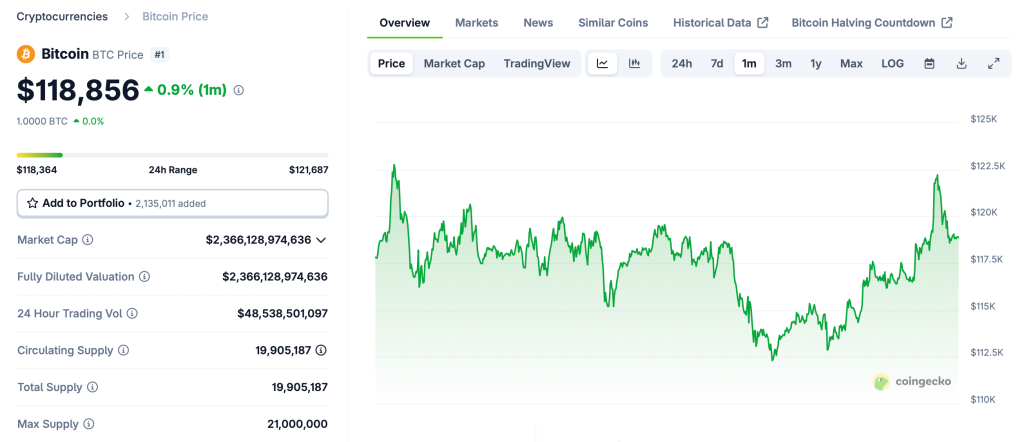Select the 24h time range
The height and width of the screenshot is (442, 1024).
click(x=681, y=63)
